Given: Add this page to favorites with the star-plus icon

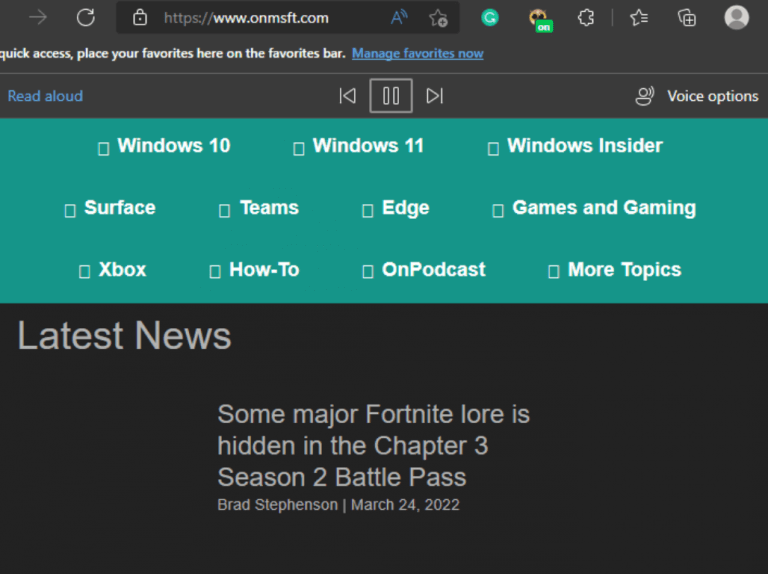Looking at the screenshot, I should (x=438, y=18).
